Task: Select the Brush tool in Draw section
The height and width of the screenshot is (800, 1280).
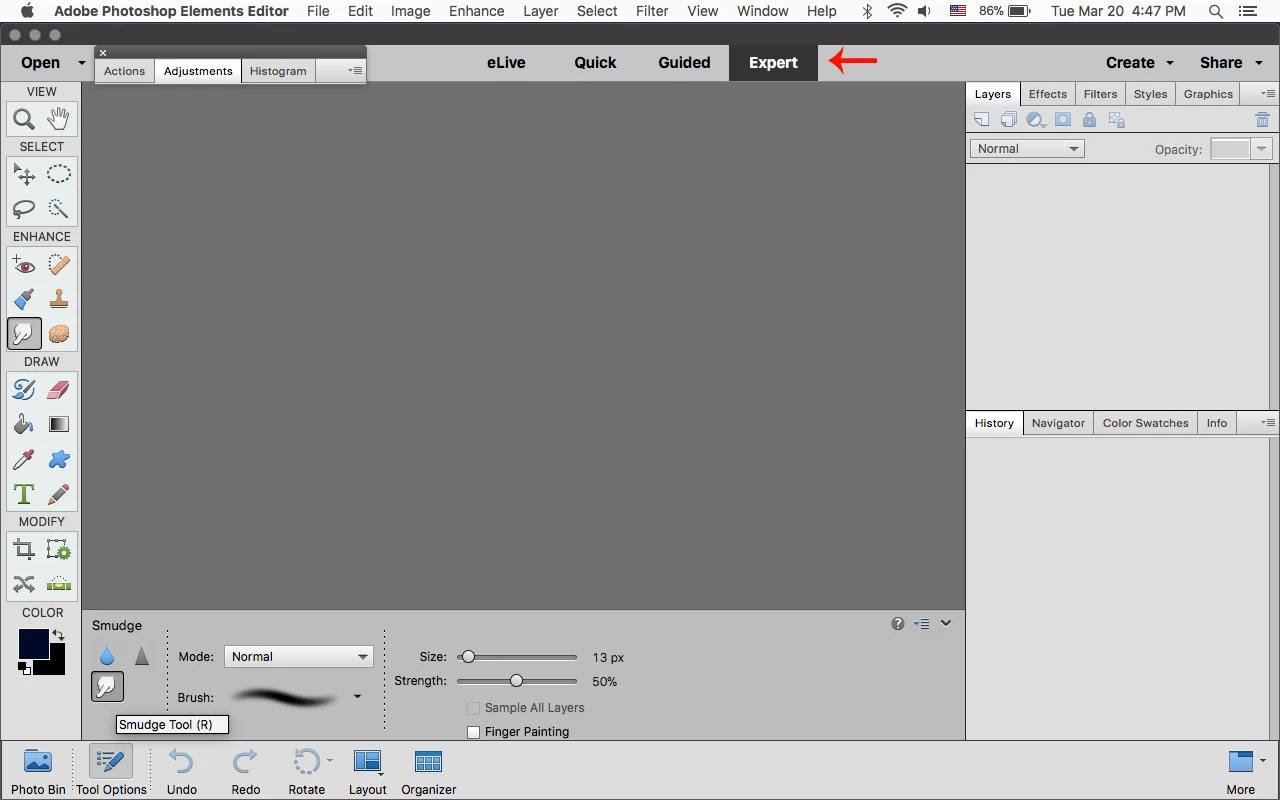Action: (24, 389)
